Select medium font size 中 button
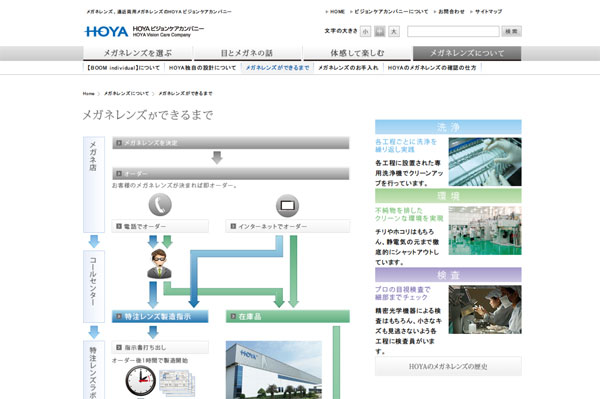Image resolution: width=600 pixels, height=399 pixels. point(380,31)
